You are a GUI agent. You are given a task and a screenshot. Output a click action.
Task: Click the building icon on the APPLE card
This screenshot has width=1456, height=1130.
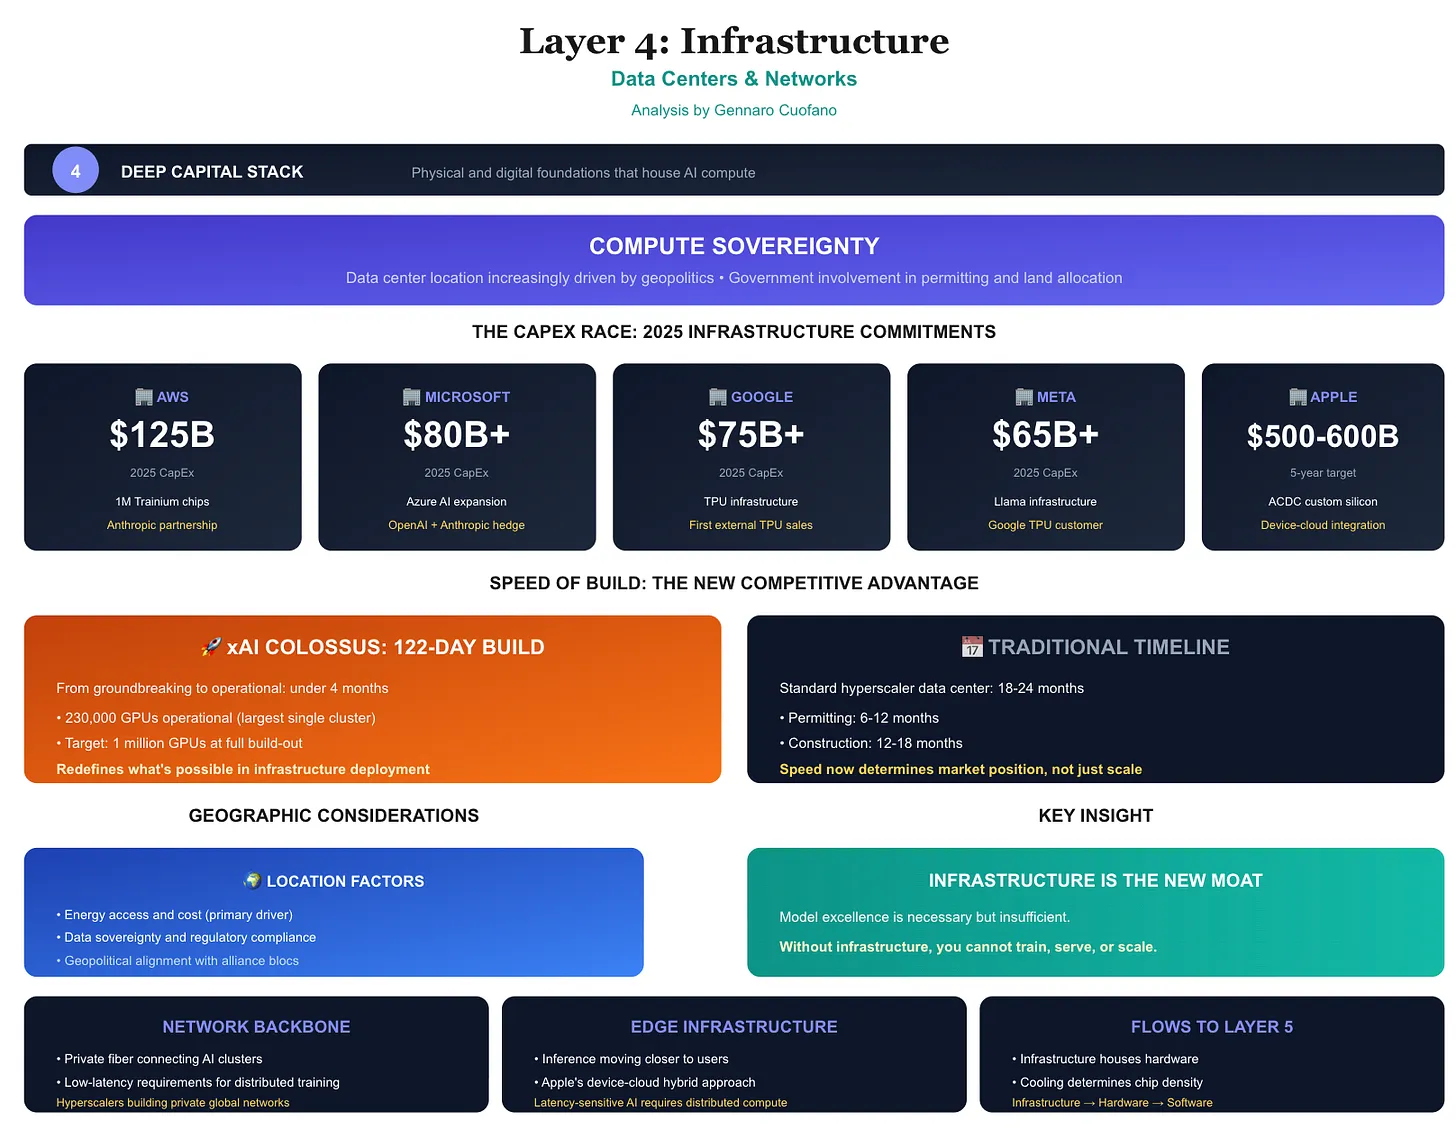(x=1296, y=396)
